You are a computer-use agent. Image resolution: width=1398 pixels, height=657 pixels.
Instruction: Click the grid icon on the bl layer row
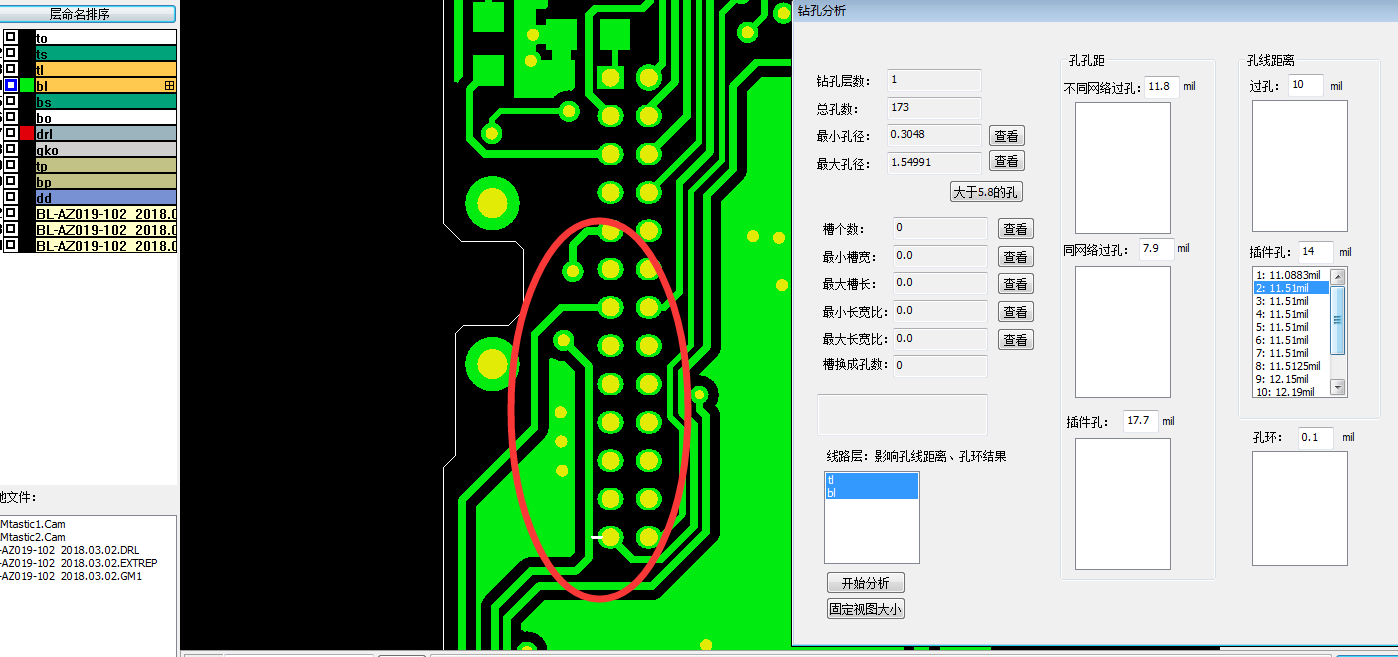pyautogui.click(x=169, y=86)
